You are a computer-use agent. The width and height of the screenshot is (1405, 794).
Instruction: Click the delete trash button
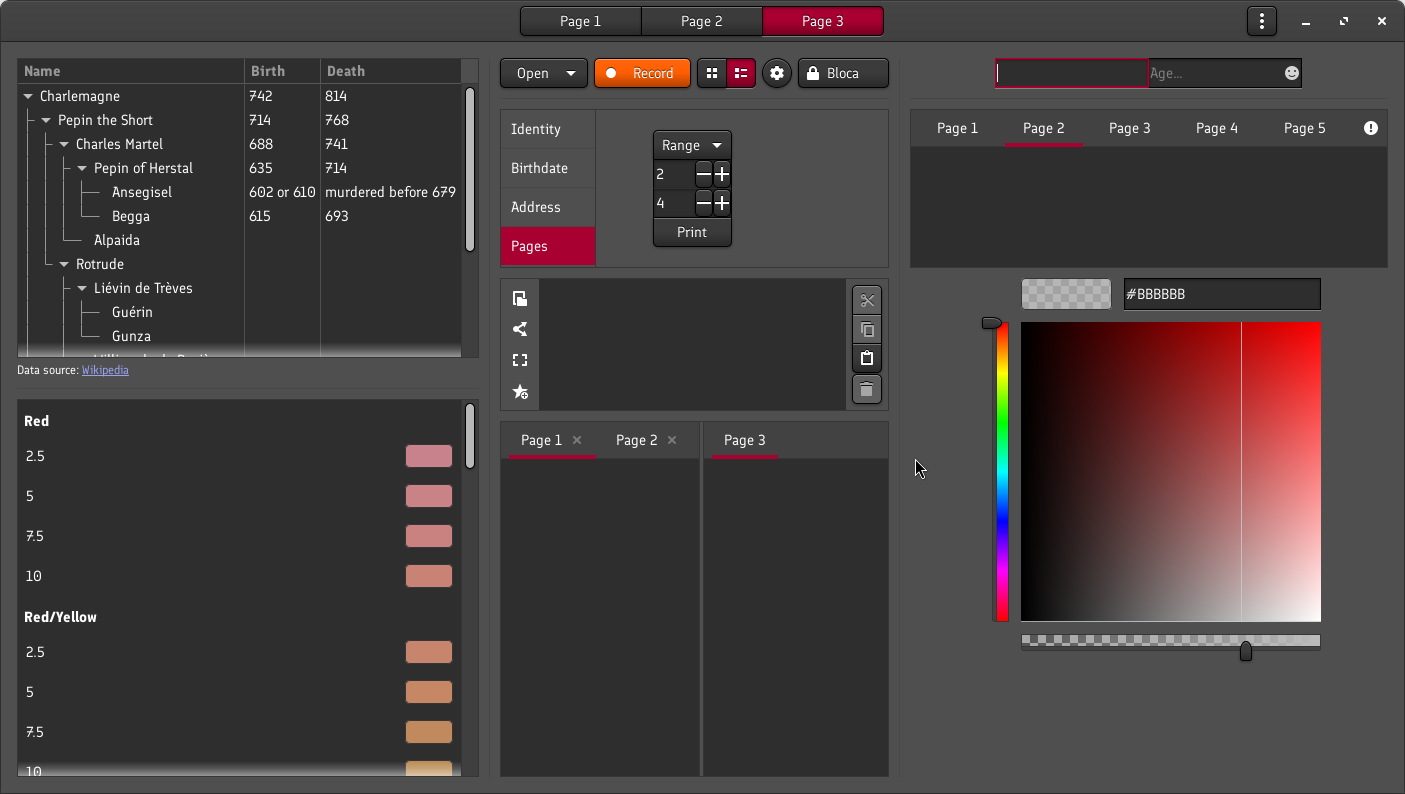coord(867,390)
